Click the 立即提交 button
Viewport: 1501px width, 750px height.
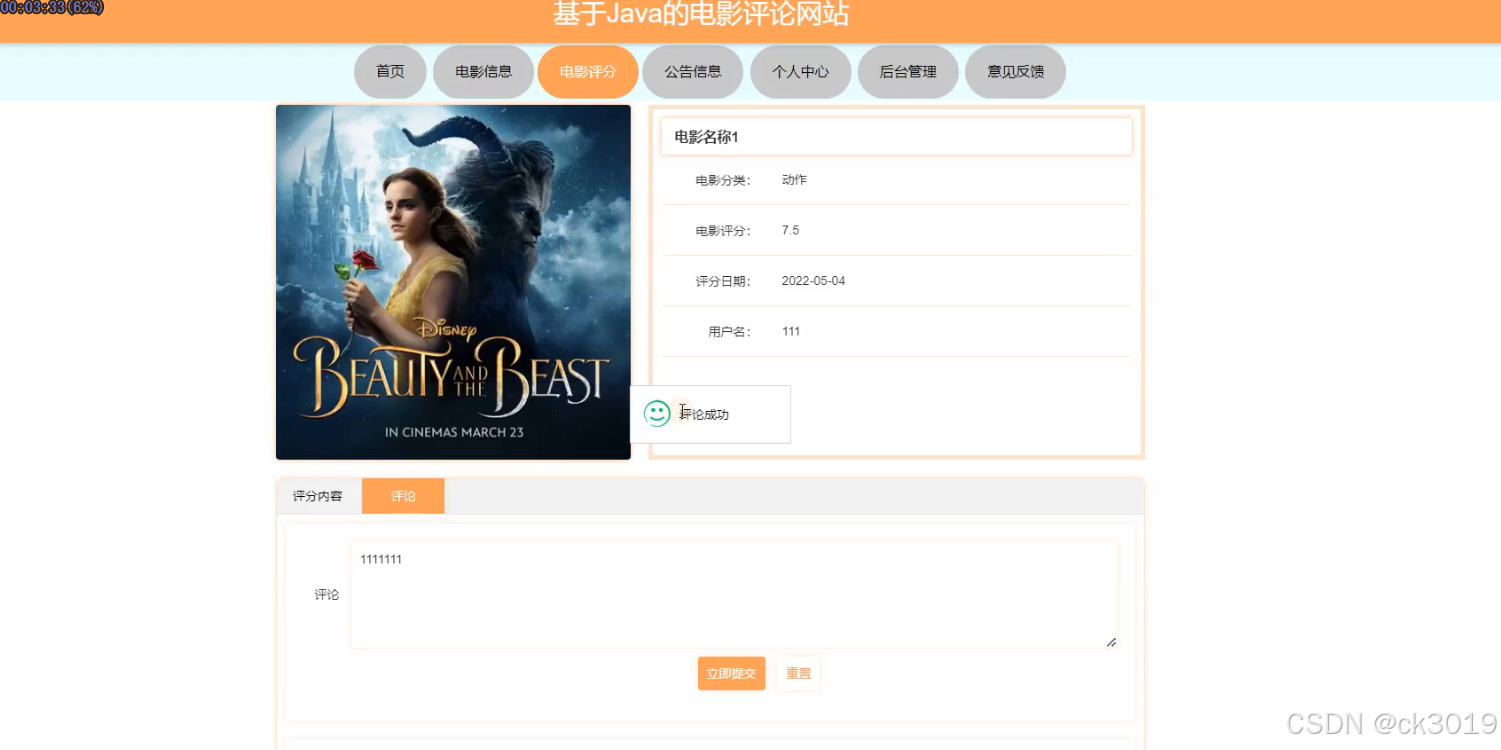(731, 673)
